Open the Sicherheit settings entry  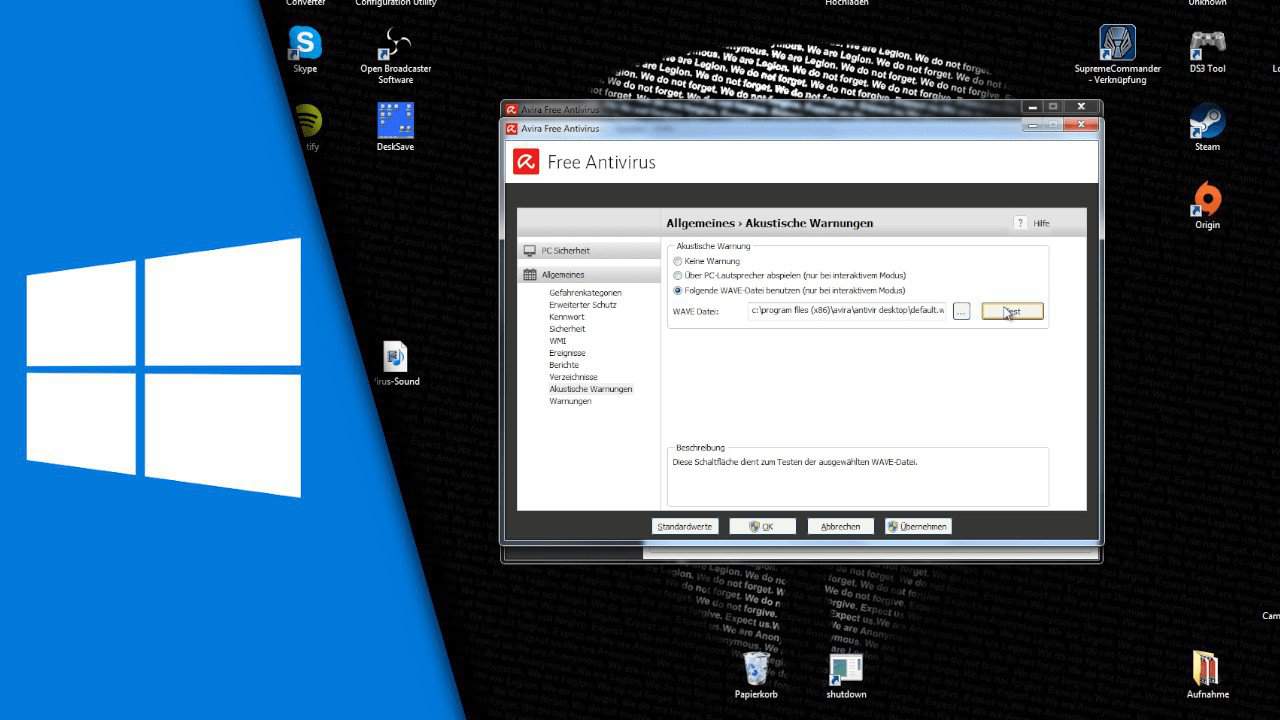567,329
